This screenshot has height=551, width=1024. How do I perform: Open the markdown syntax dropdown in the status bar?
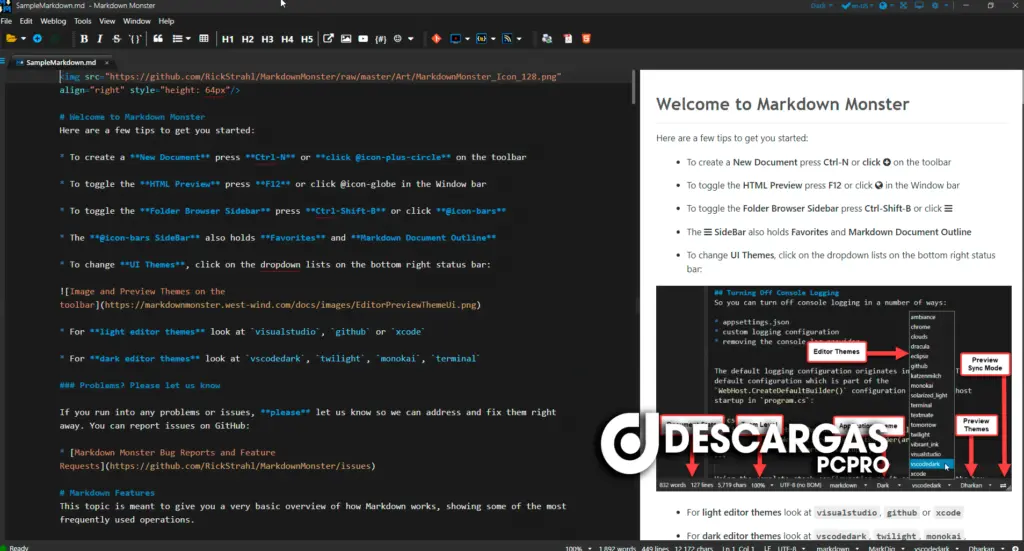coord(837,548)
